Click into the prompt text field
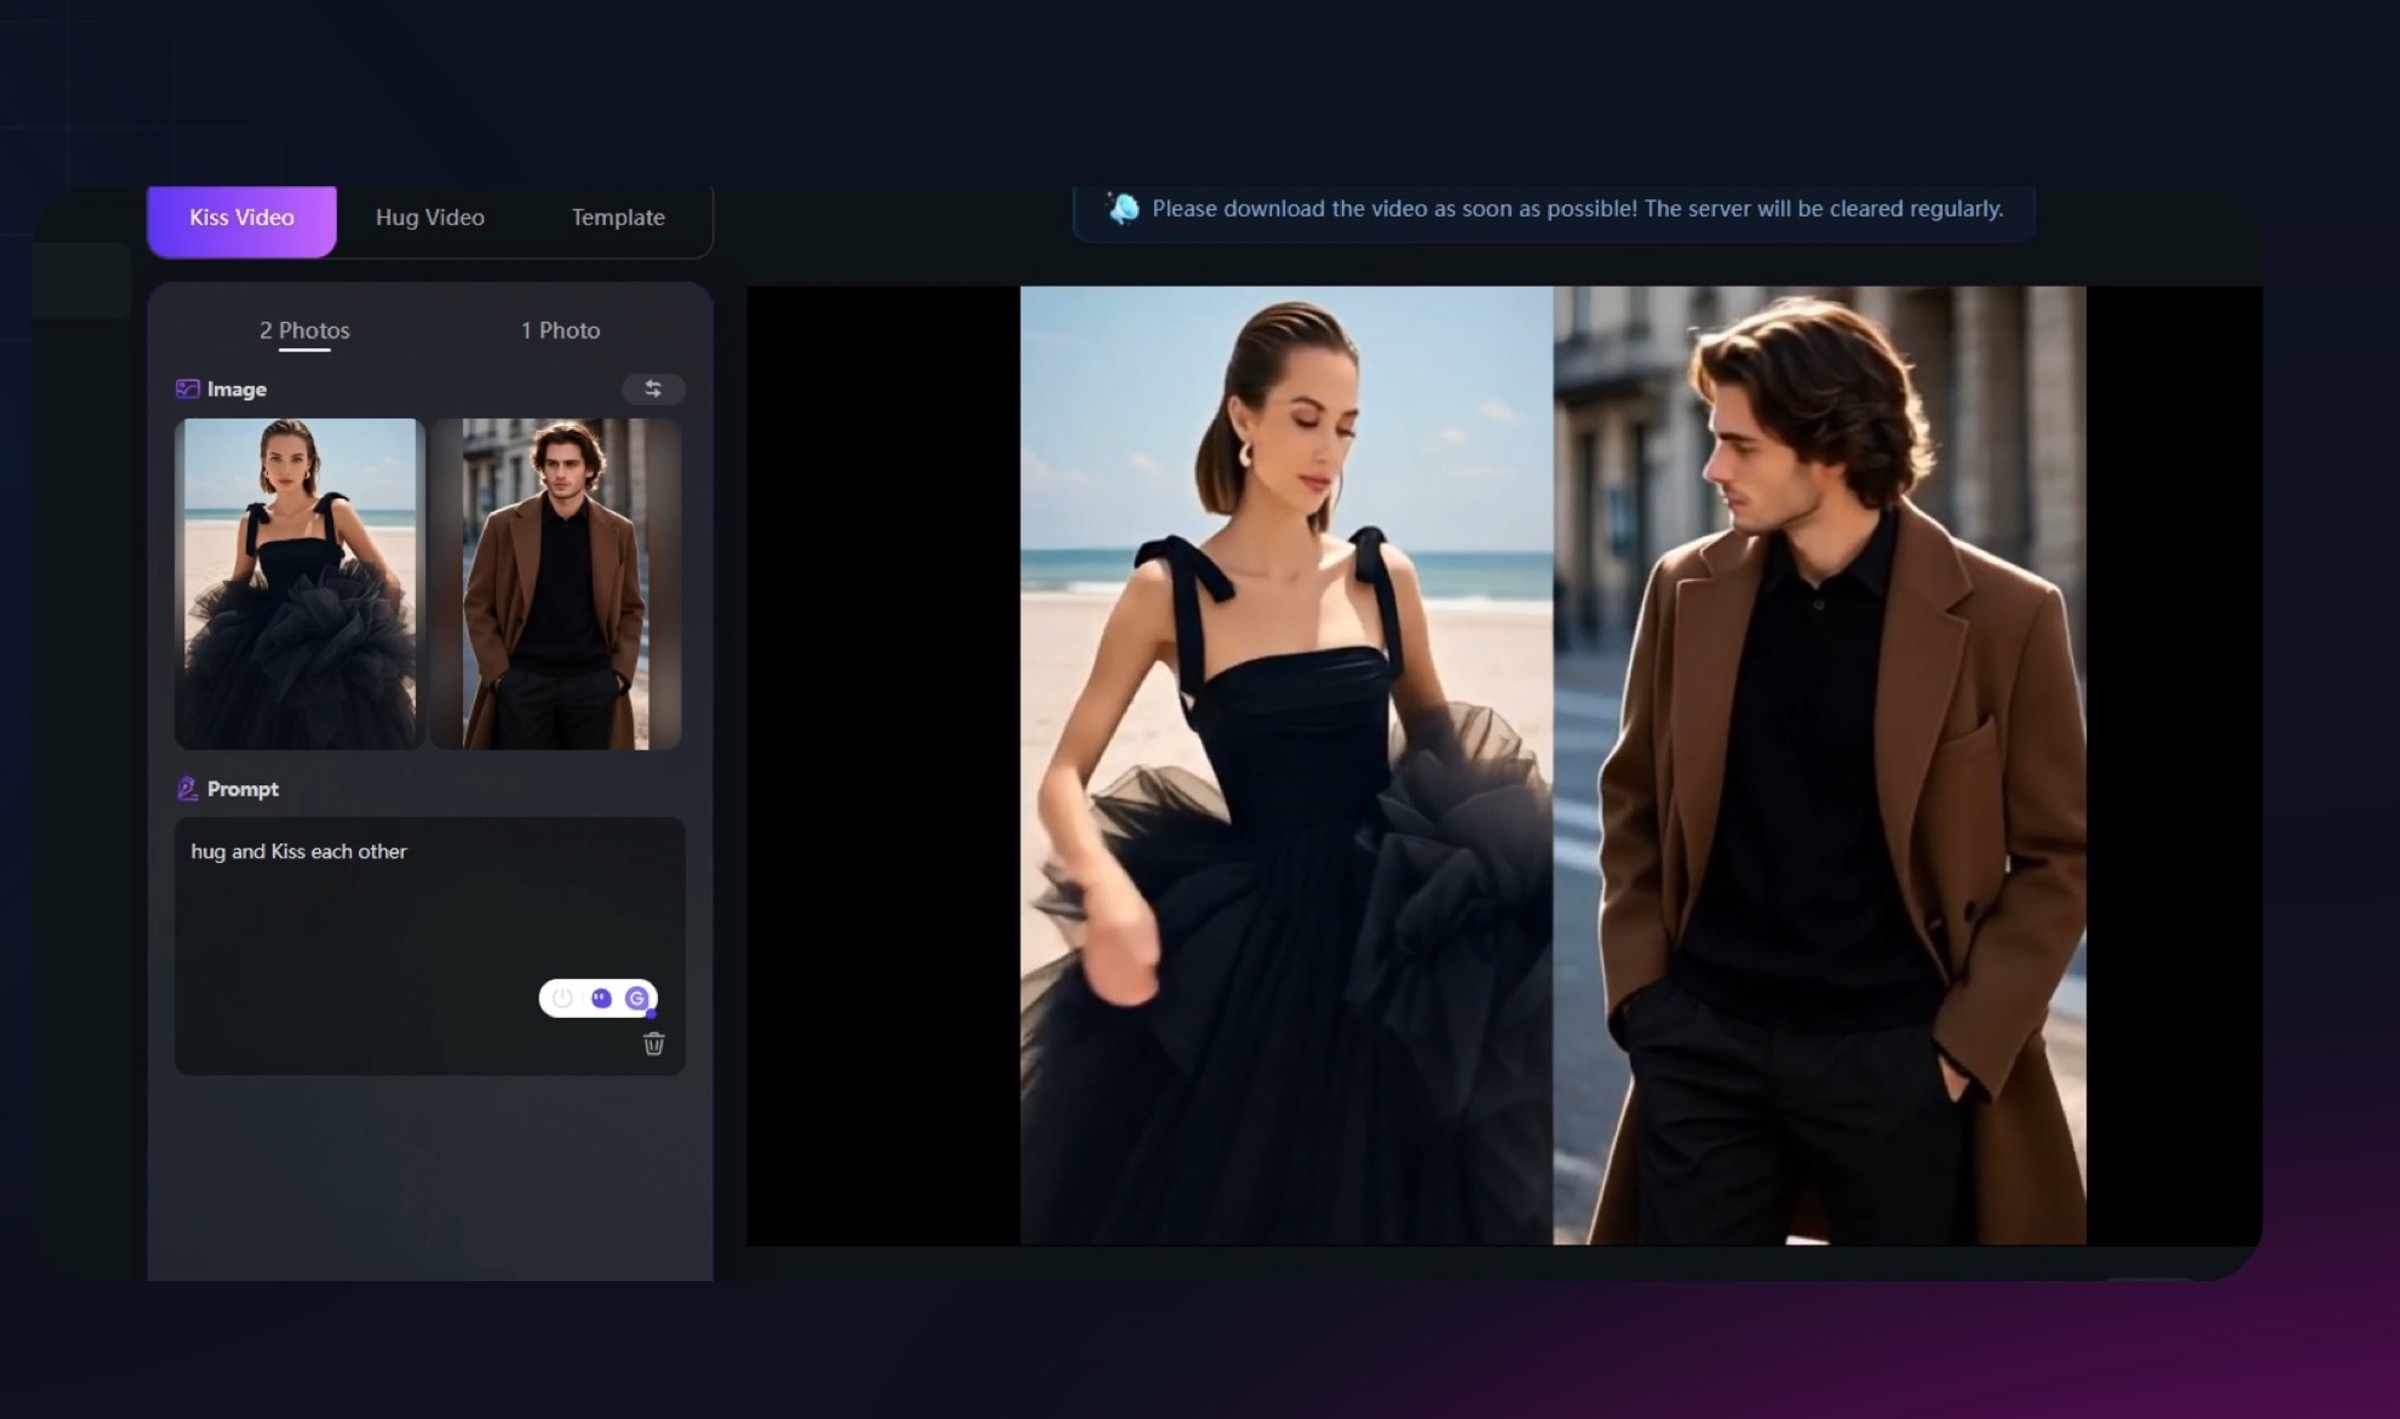This screenshot has height=1419, width=2400. click(400, 920)
